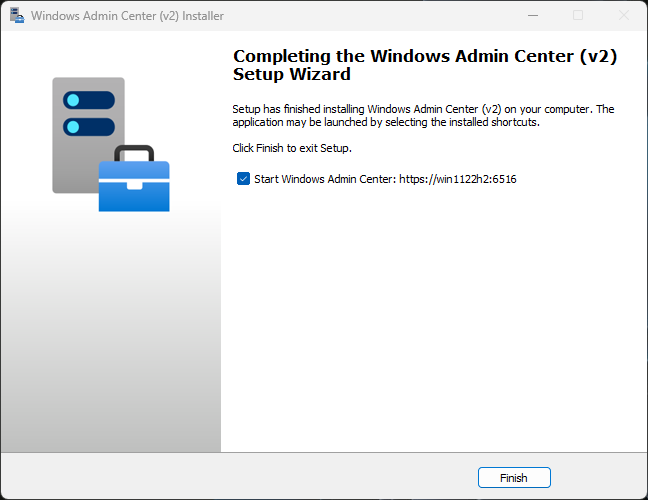Image resolution: width=648 pixels, height=500 pixels.
Task: Uncheck the Start Windows Admin Center checkbox
Action: coord(243,179)
